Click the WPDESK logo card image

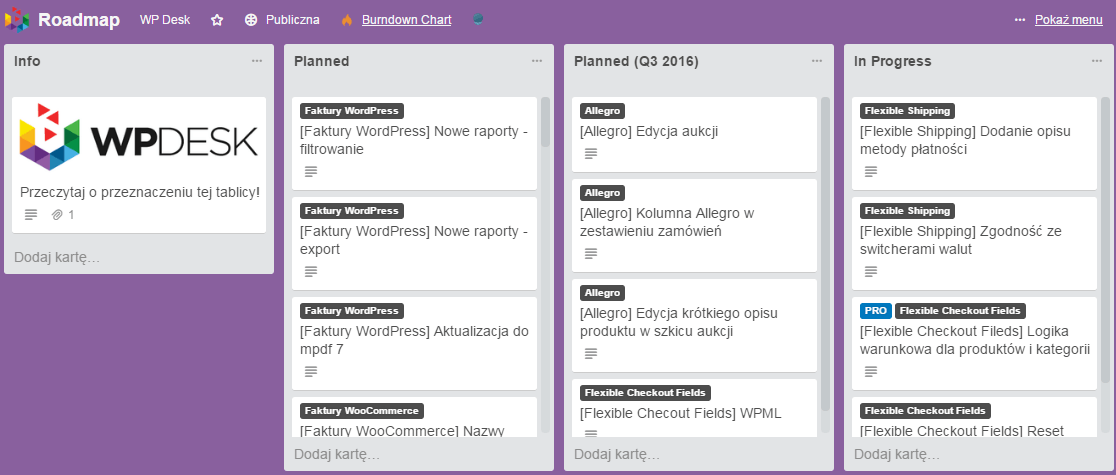[x=139, y=137]
